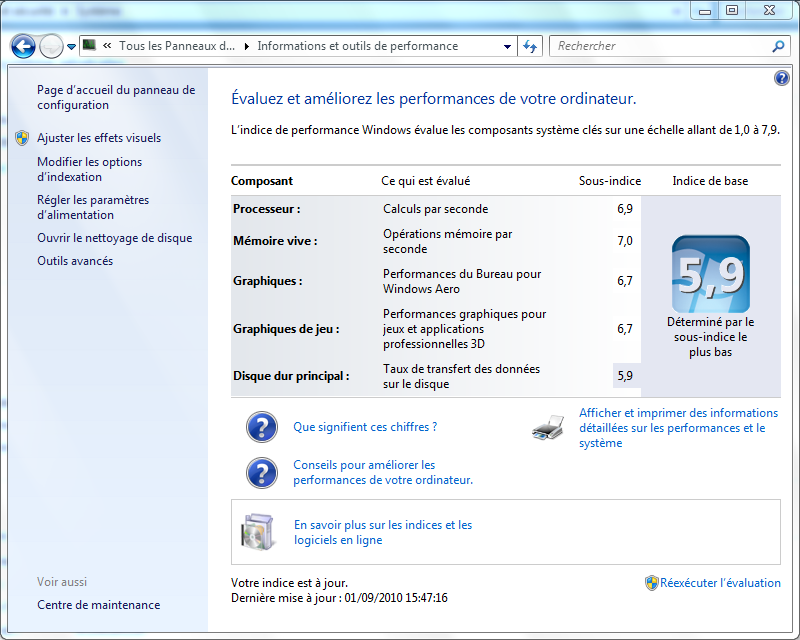
Task: Select the 'Mémoire vive :' row label
Action: click(x=275, y=241)
